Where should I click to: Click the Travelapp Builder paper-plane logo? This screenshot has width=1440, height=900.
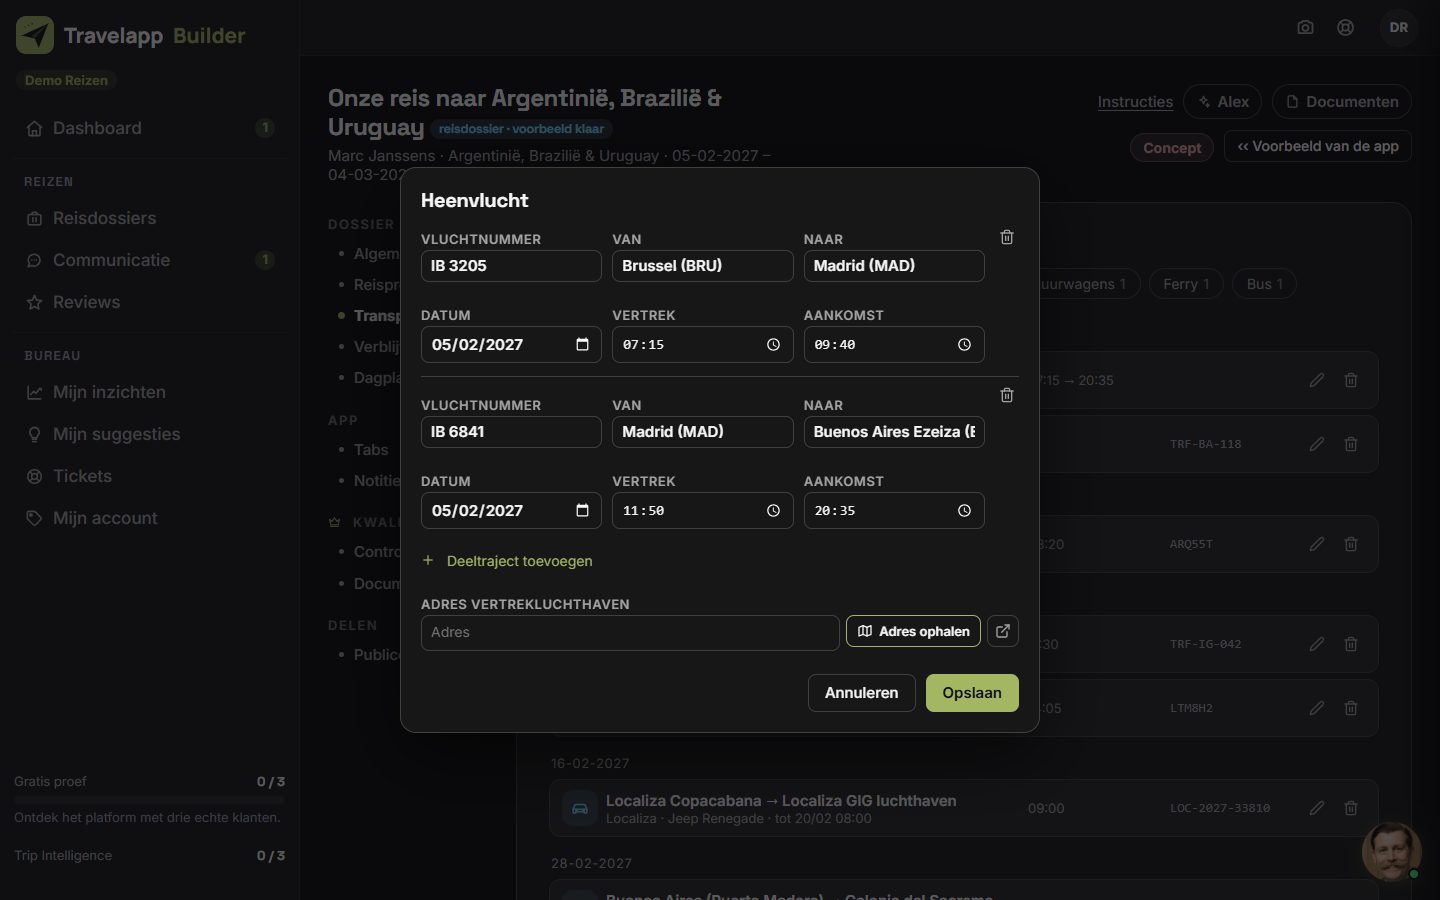coord(35,35)
